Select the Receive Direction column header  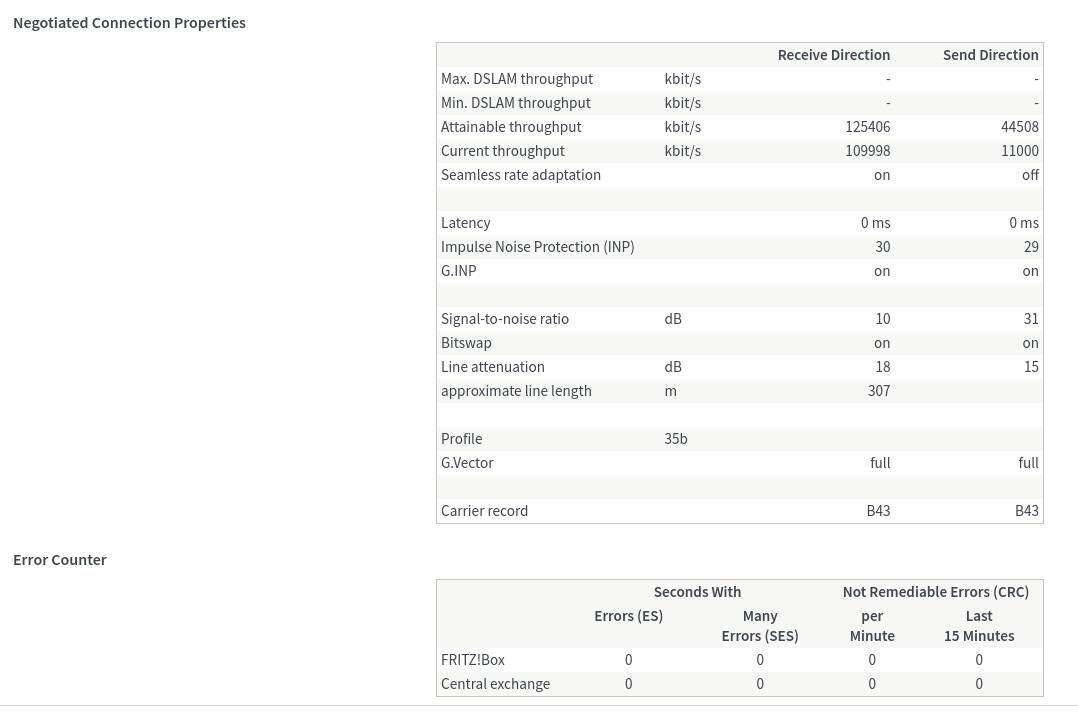pyautogui.click(x=833, y=55)
